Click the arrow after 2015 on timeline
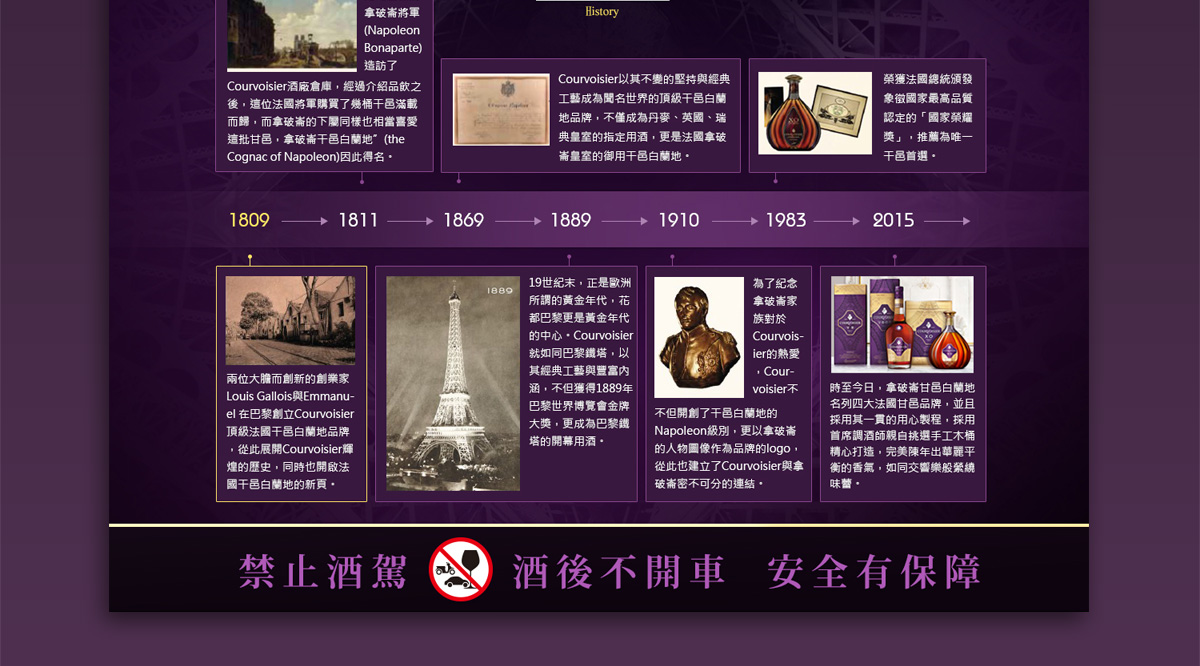The image size is (1200, 666). pyautogui.click(x=947, y=221)
